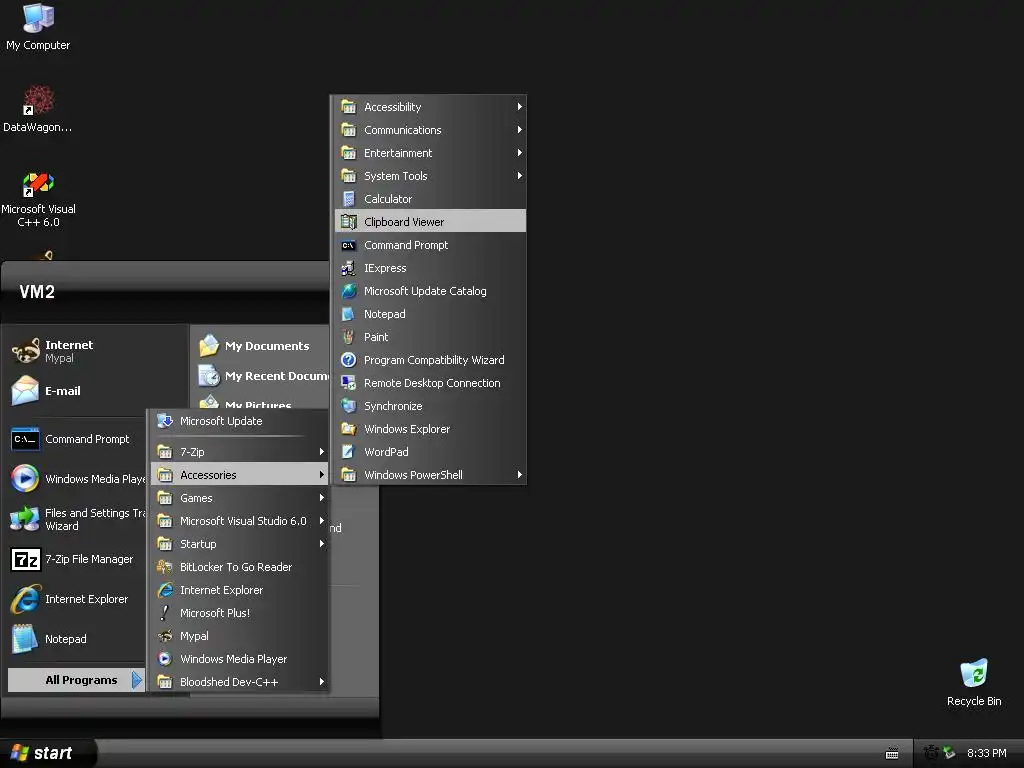Click the Command Prompt icon in Accessories
This screenshot has width=1024, height=768.
[x=349, y=246]
